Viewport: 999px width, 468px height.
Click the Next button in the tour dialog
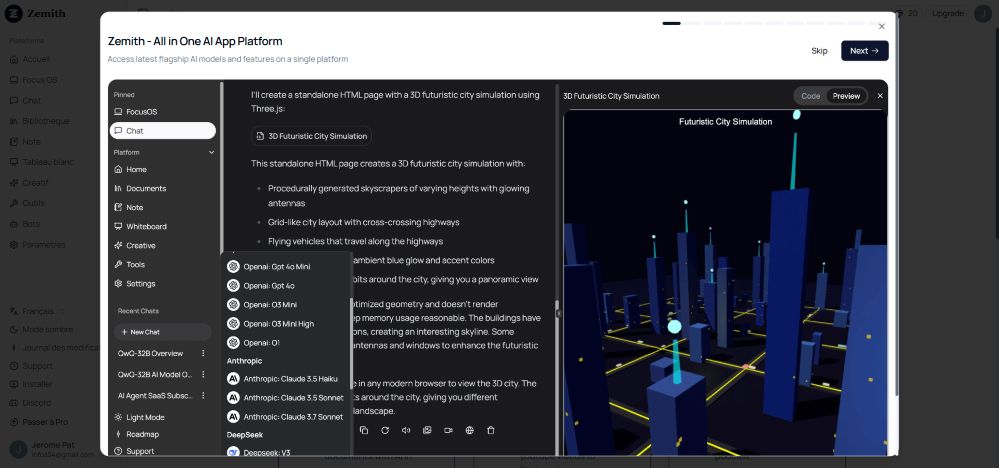(864, 51)
